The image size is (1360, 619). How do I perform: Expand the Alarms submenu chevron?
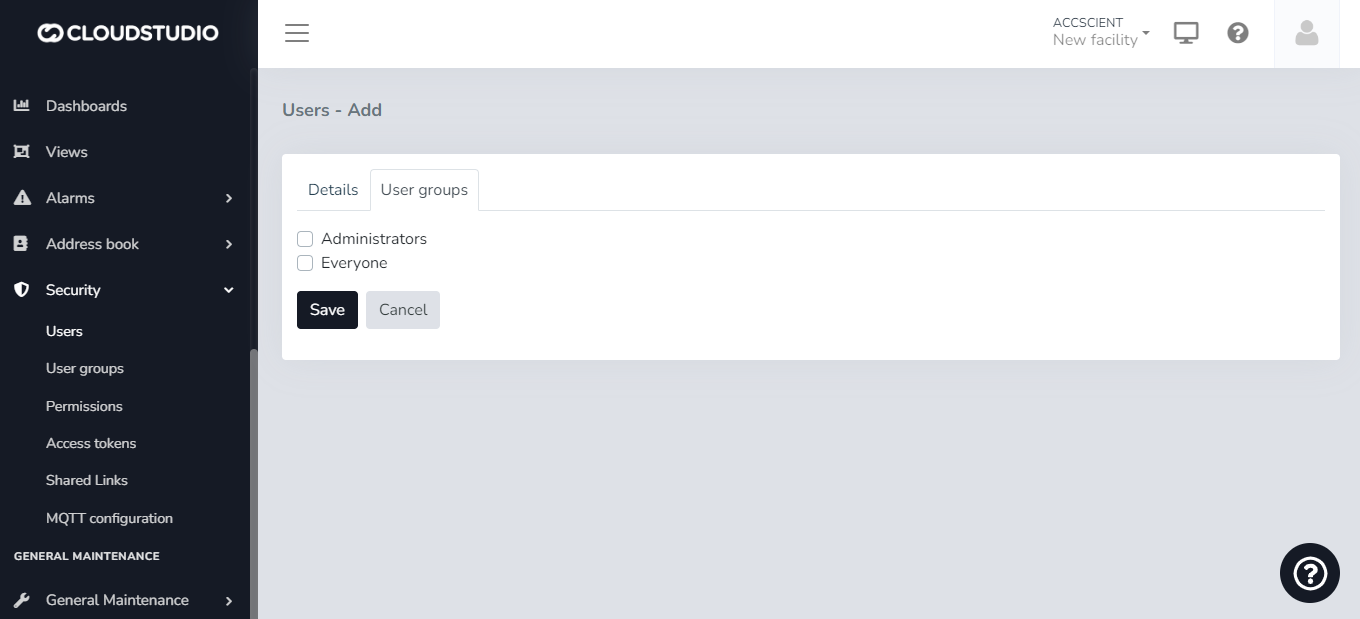tap(229, 198)
